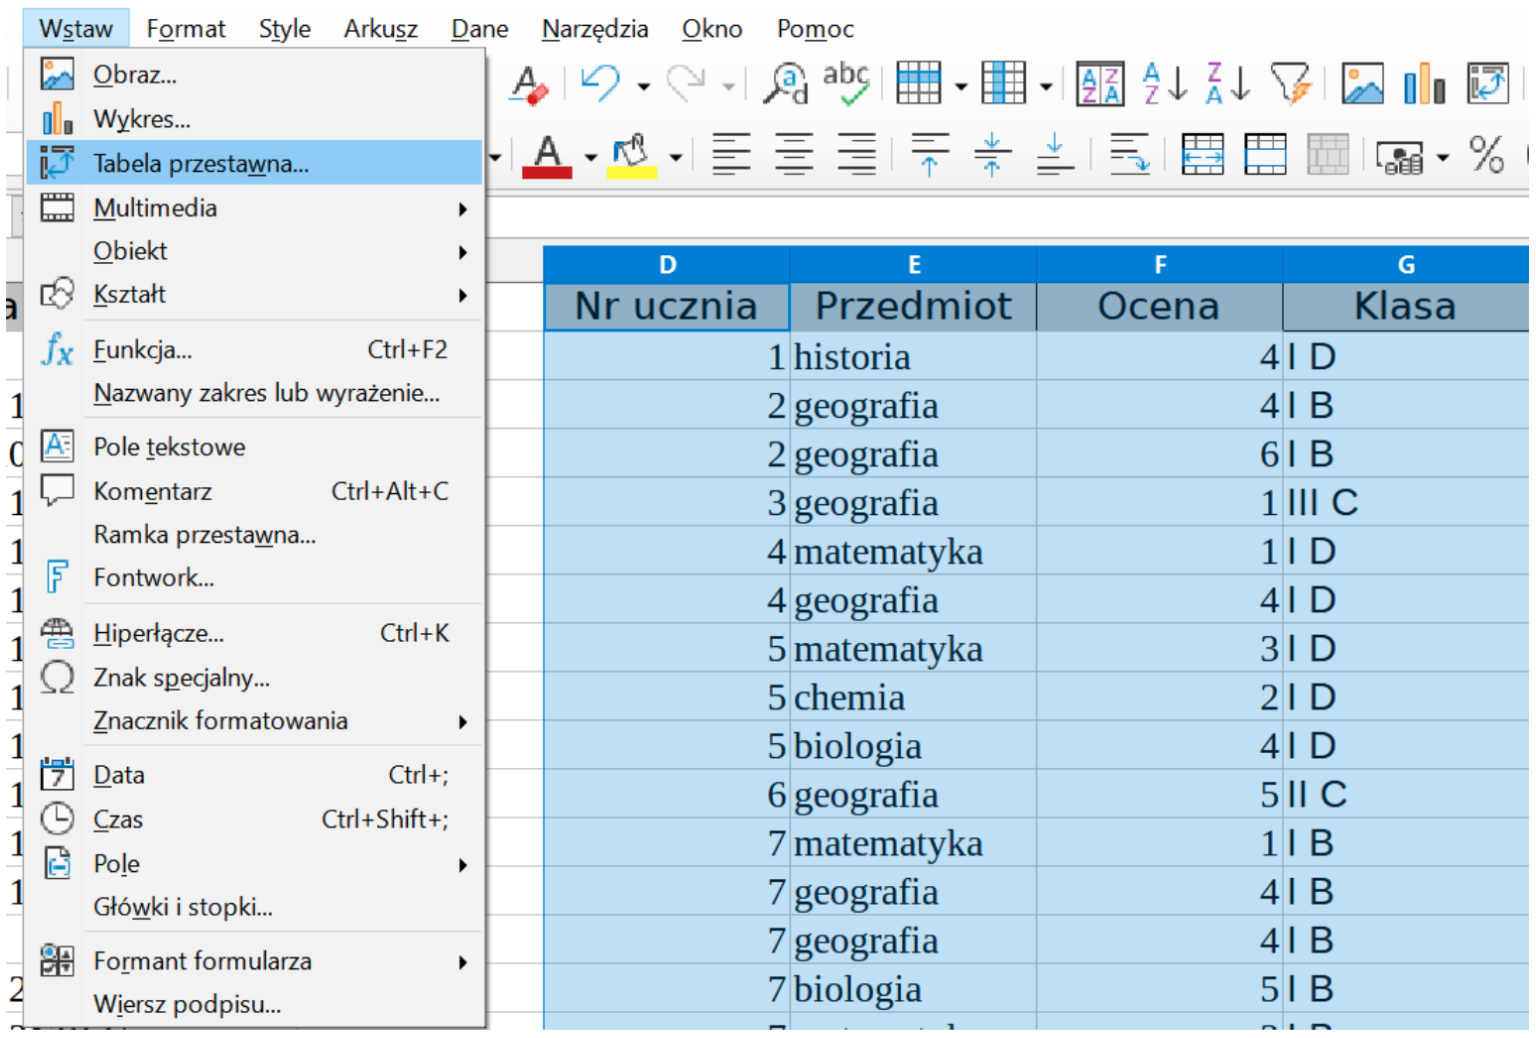Screen dimensions: 1536x1038
Task: Toggle wrap text in cell
Action: (1129, 155)
